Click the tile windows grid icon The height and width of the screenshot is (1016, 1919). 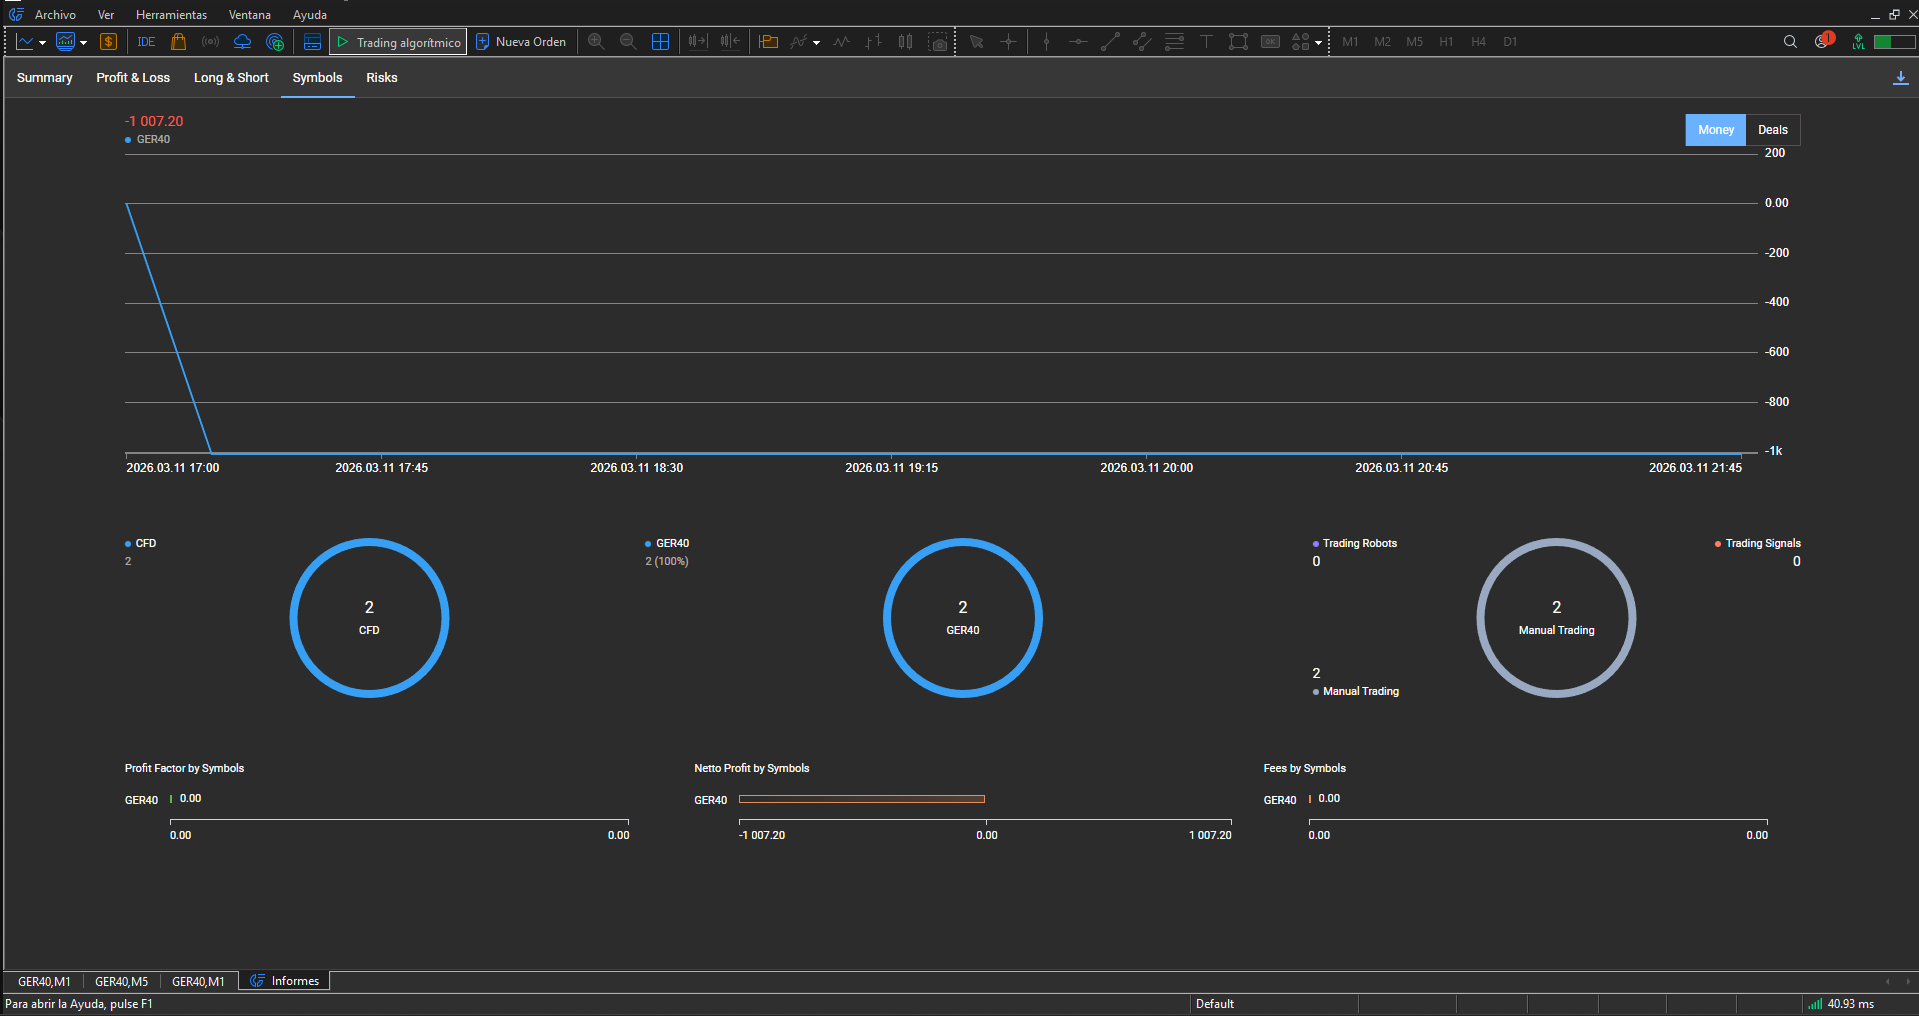pos(660,42)
